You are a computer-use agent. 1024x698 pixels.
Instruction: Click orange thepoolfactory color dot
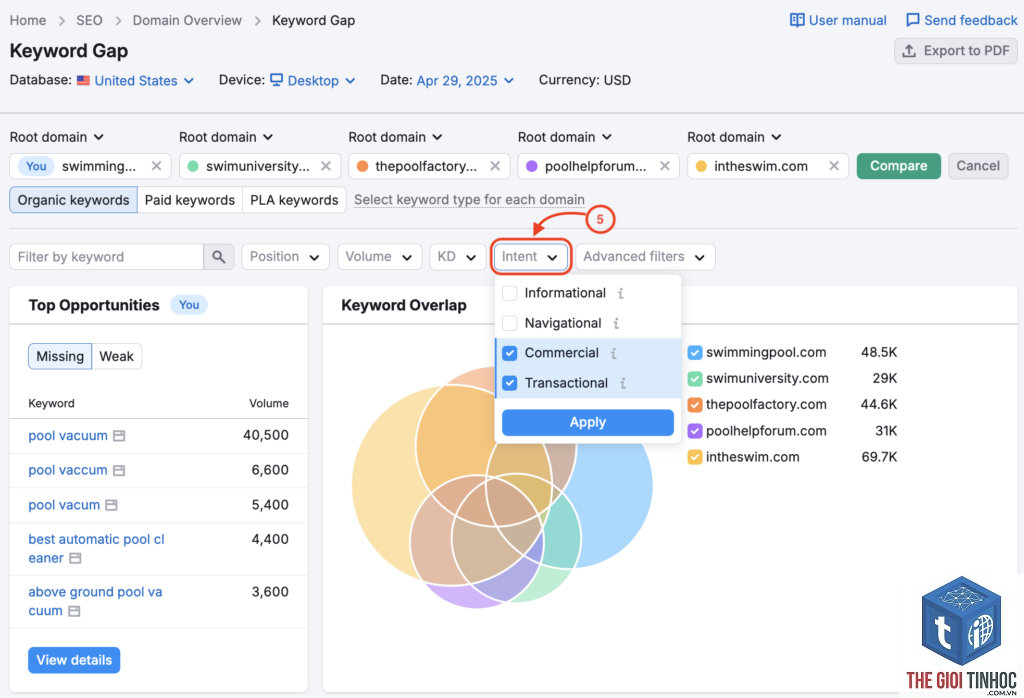[x=362, y=166]
